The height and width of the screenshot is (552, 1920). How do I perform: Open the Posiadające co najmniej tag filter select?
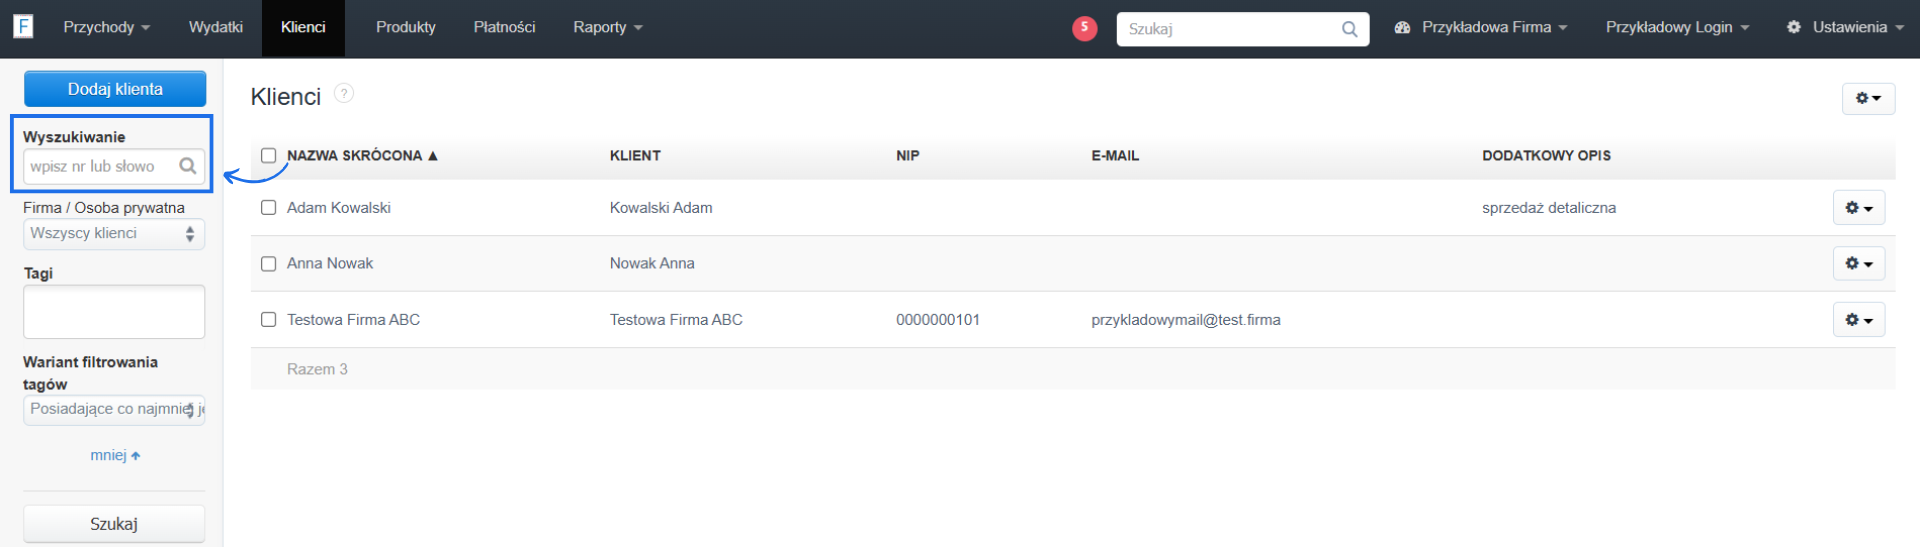pos(114,410)
